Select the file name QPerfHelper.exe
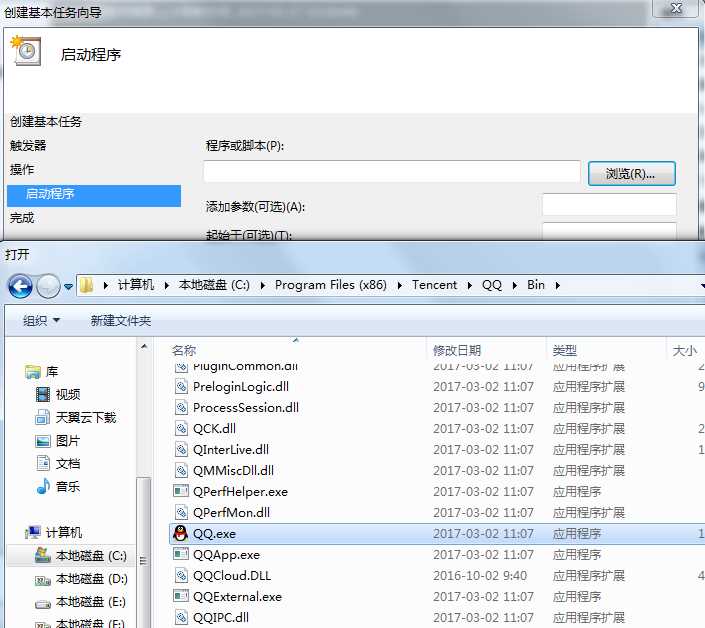The height and width of the screenshot is (628, 705). [240, 492]
